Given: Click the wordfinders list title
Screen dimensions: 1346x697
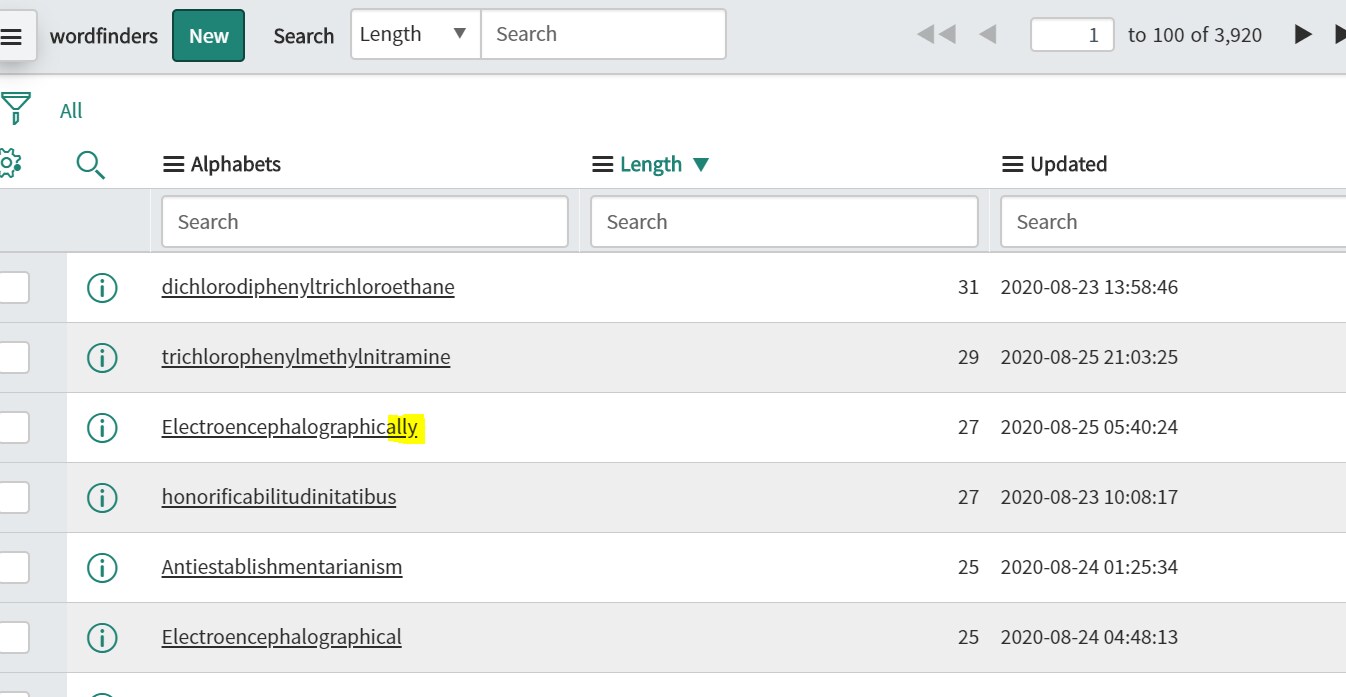Looking at the screenshot, I should [104, 36].
